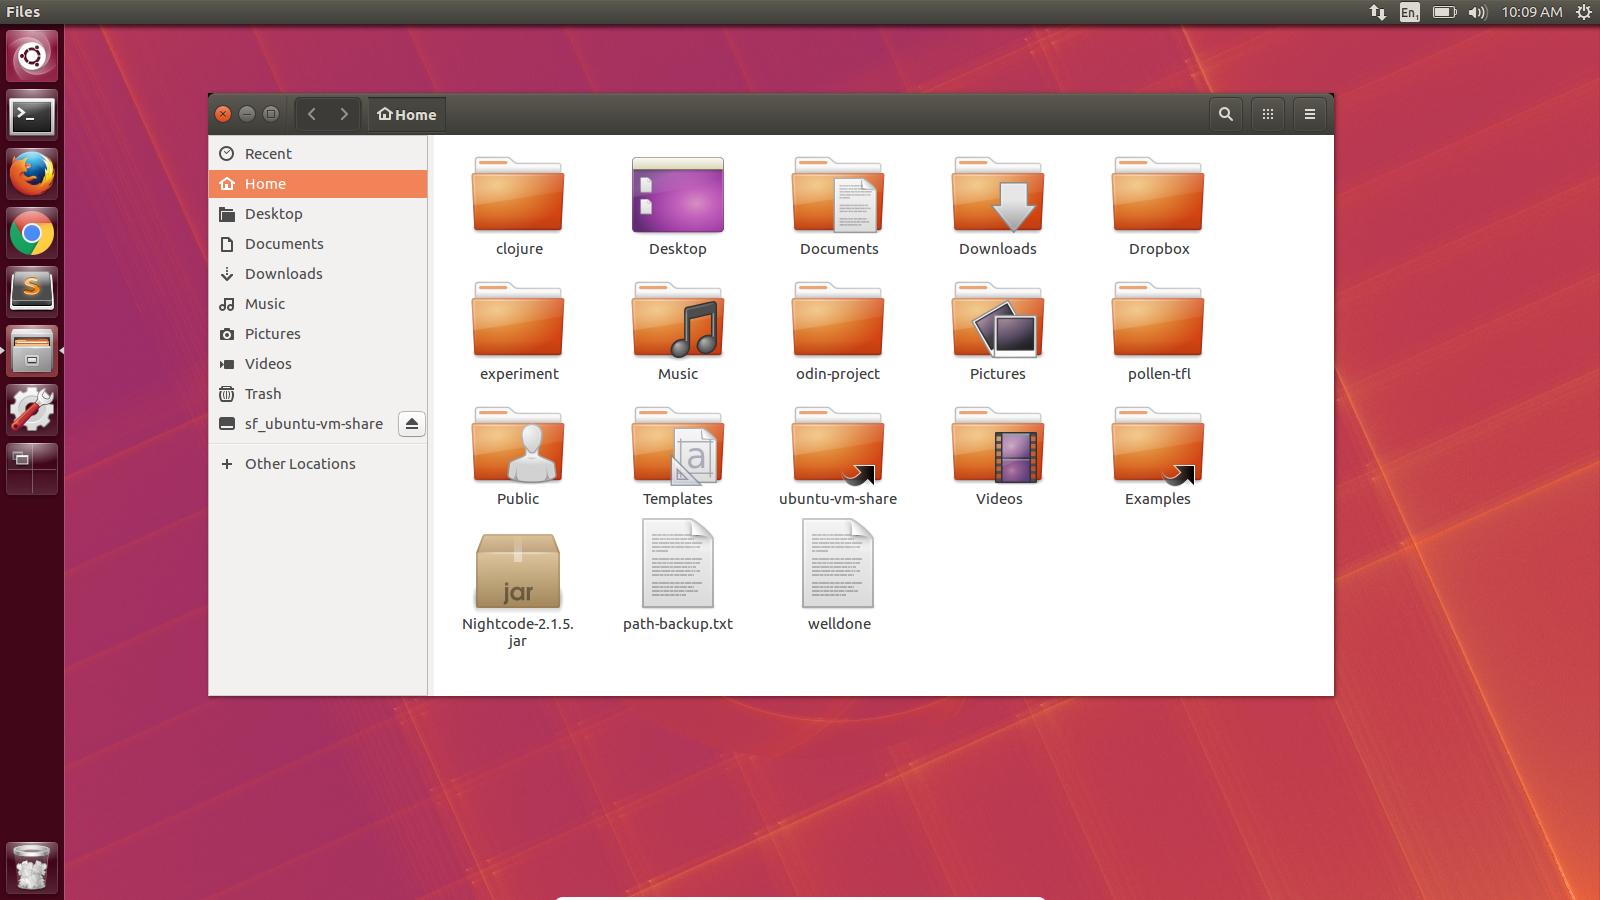Eject the sf_ubuntu-vm-share drive
The width and height of the screenshot is (1600, 900).
point(413,424)
